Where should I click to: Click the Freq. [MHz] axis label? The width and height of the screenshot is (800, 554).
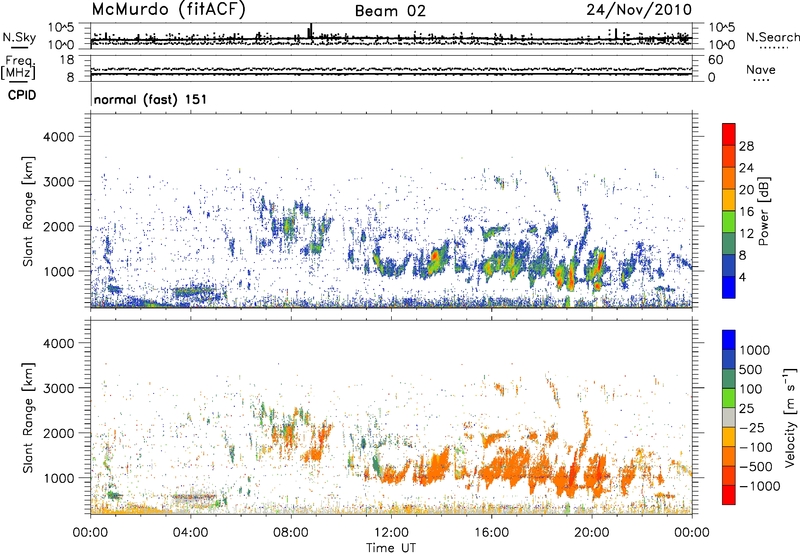(x=18, y=68)
